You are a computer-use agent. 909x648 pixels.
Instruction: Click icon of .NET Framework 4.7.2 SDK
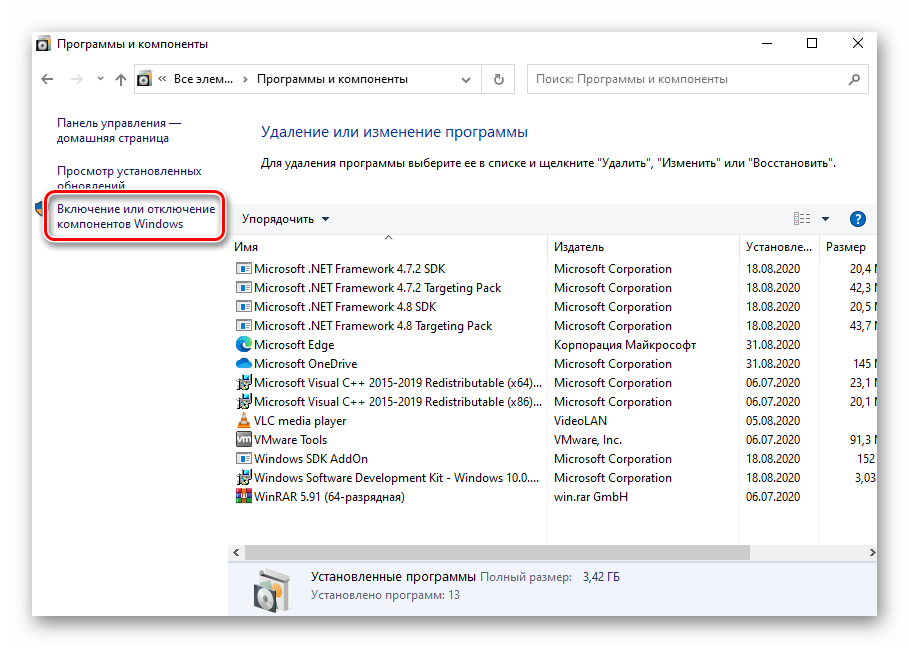pos(243,268)
